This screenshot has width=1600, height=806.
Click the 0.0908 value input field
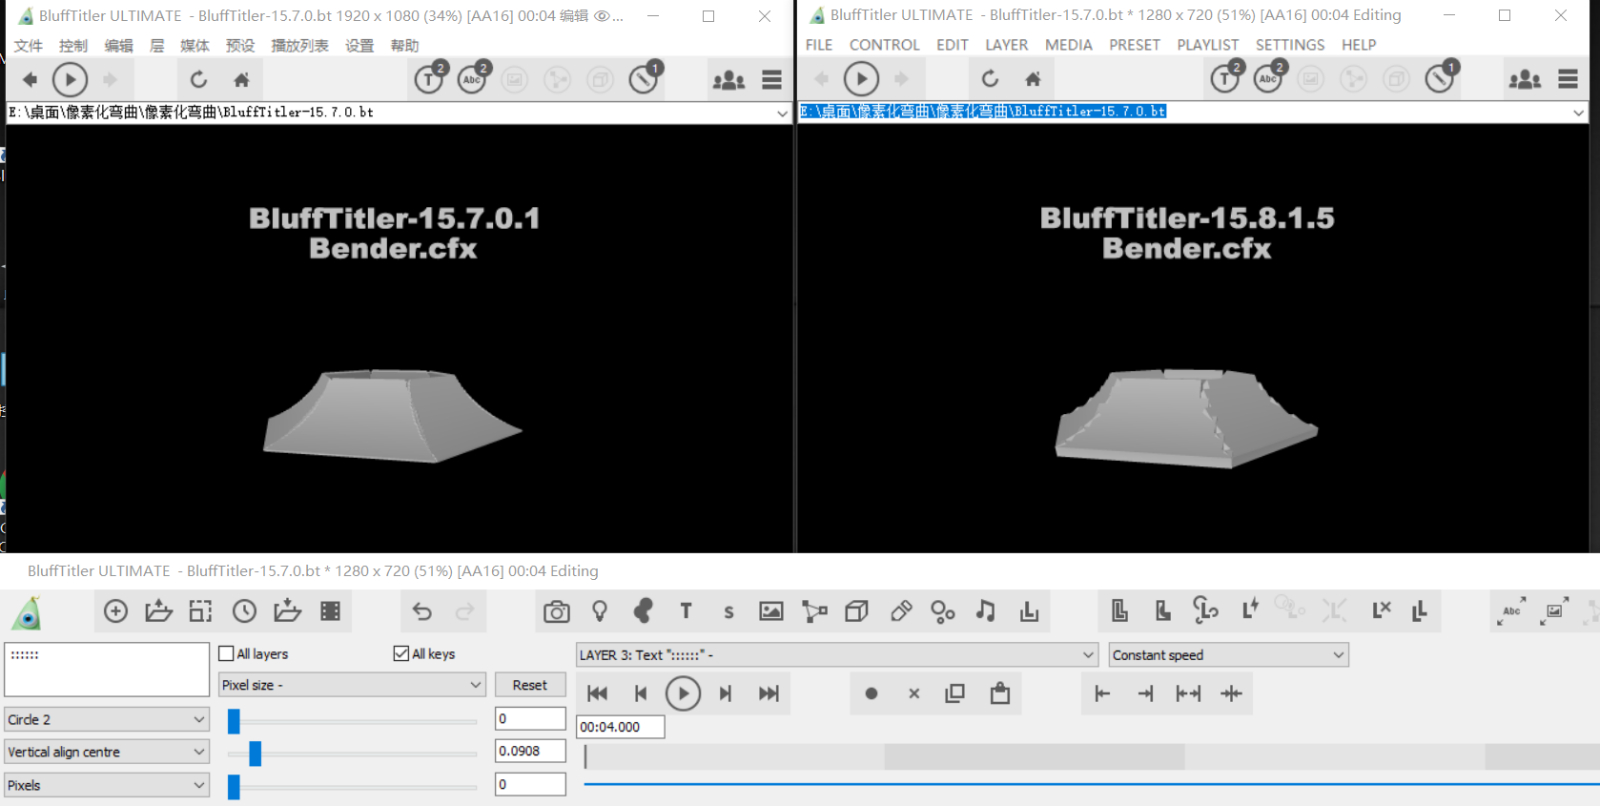531,751
